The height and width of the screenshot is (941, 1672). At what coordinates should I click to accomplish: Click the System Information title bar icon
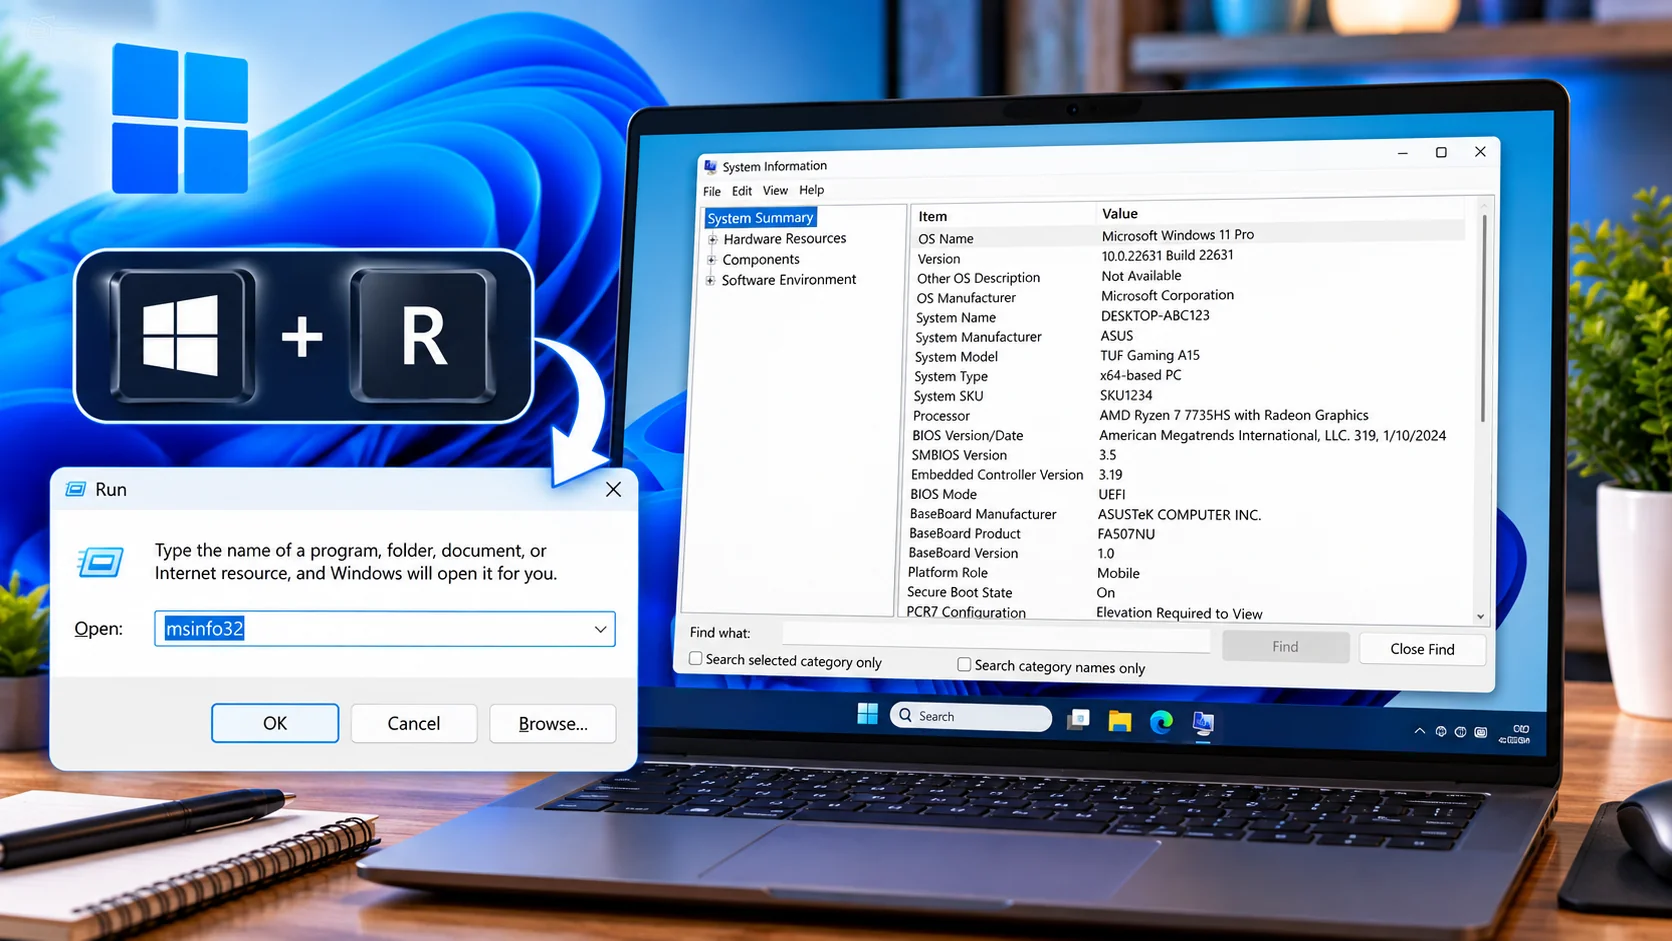[710, 166]
